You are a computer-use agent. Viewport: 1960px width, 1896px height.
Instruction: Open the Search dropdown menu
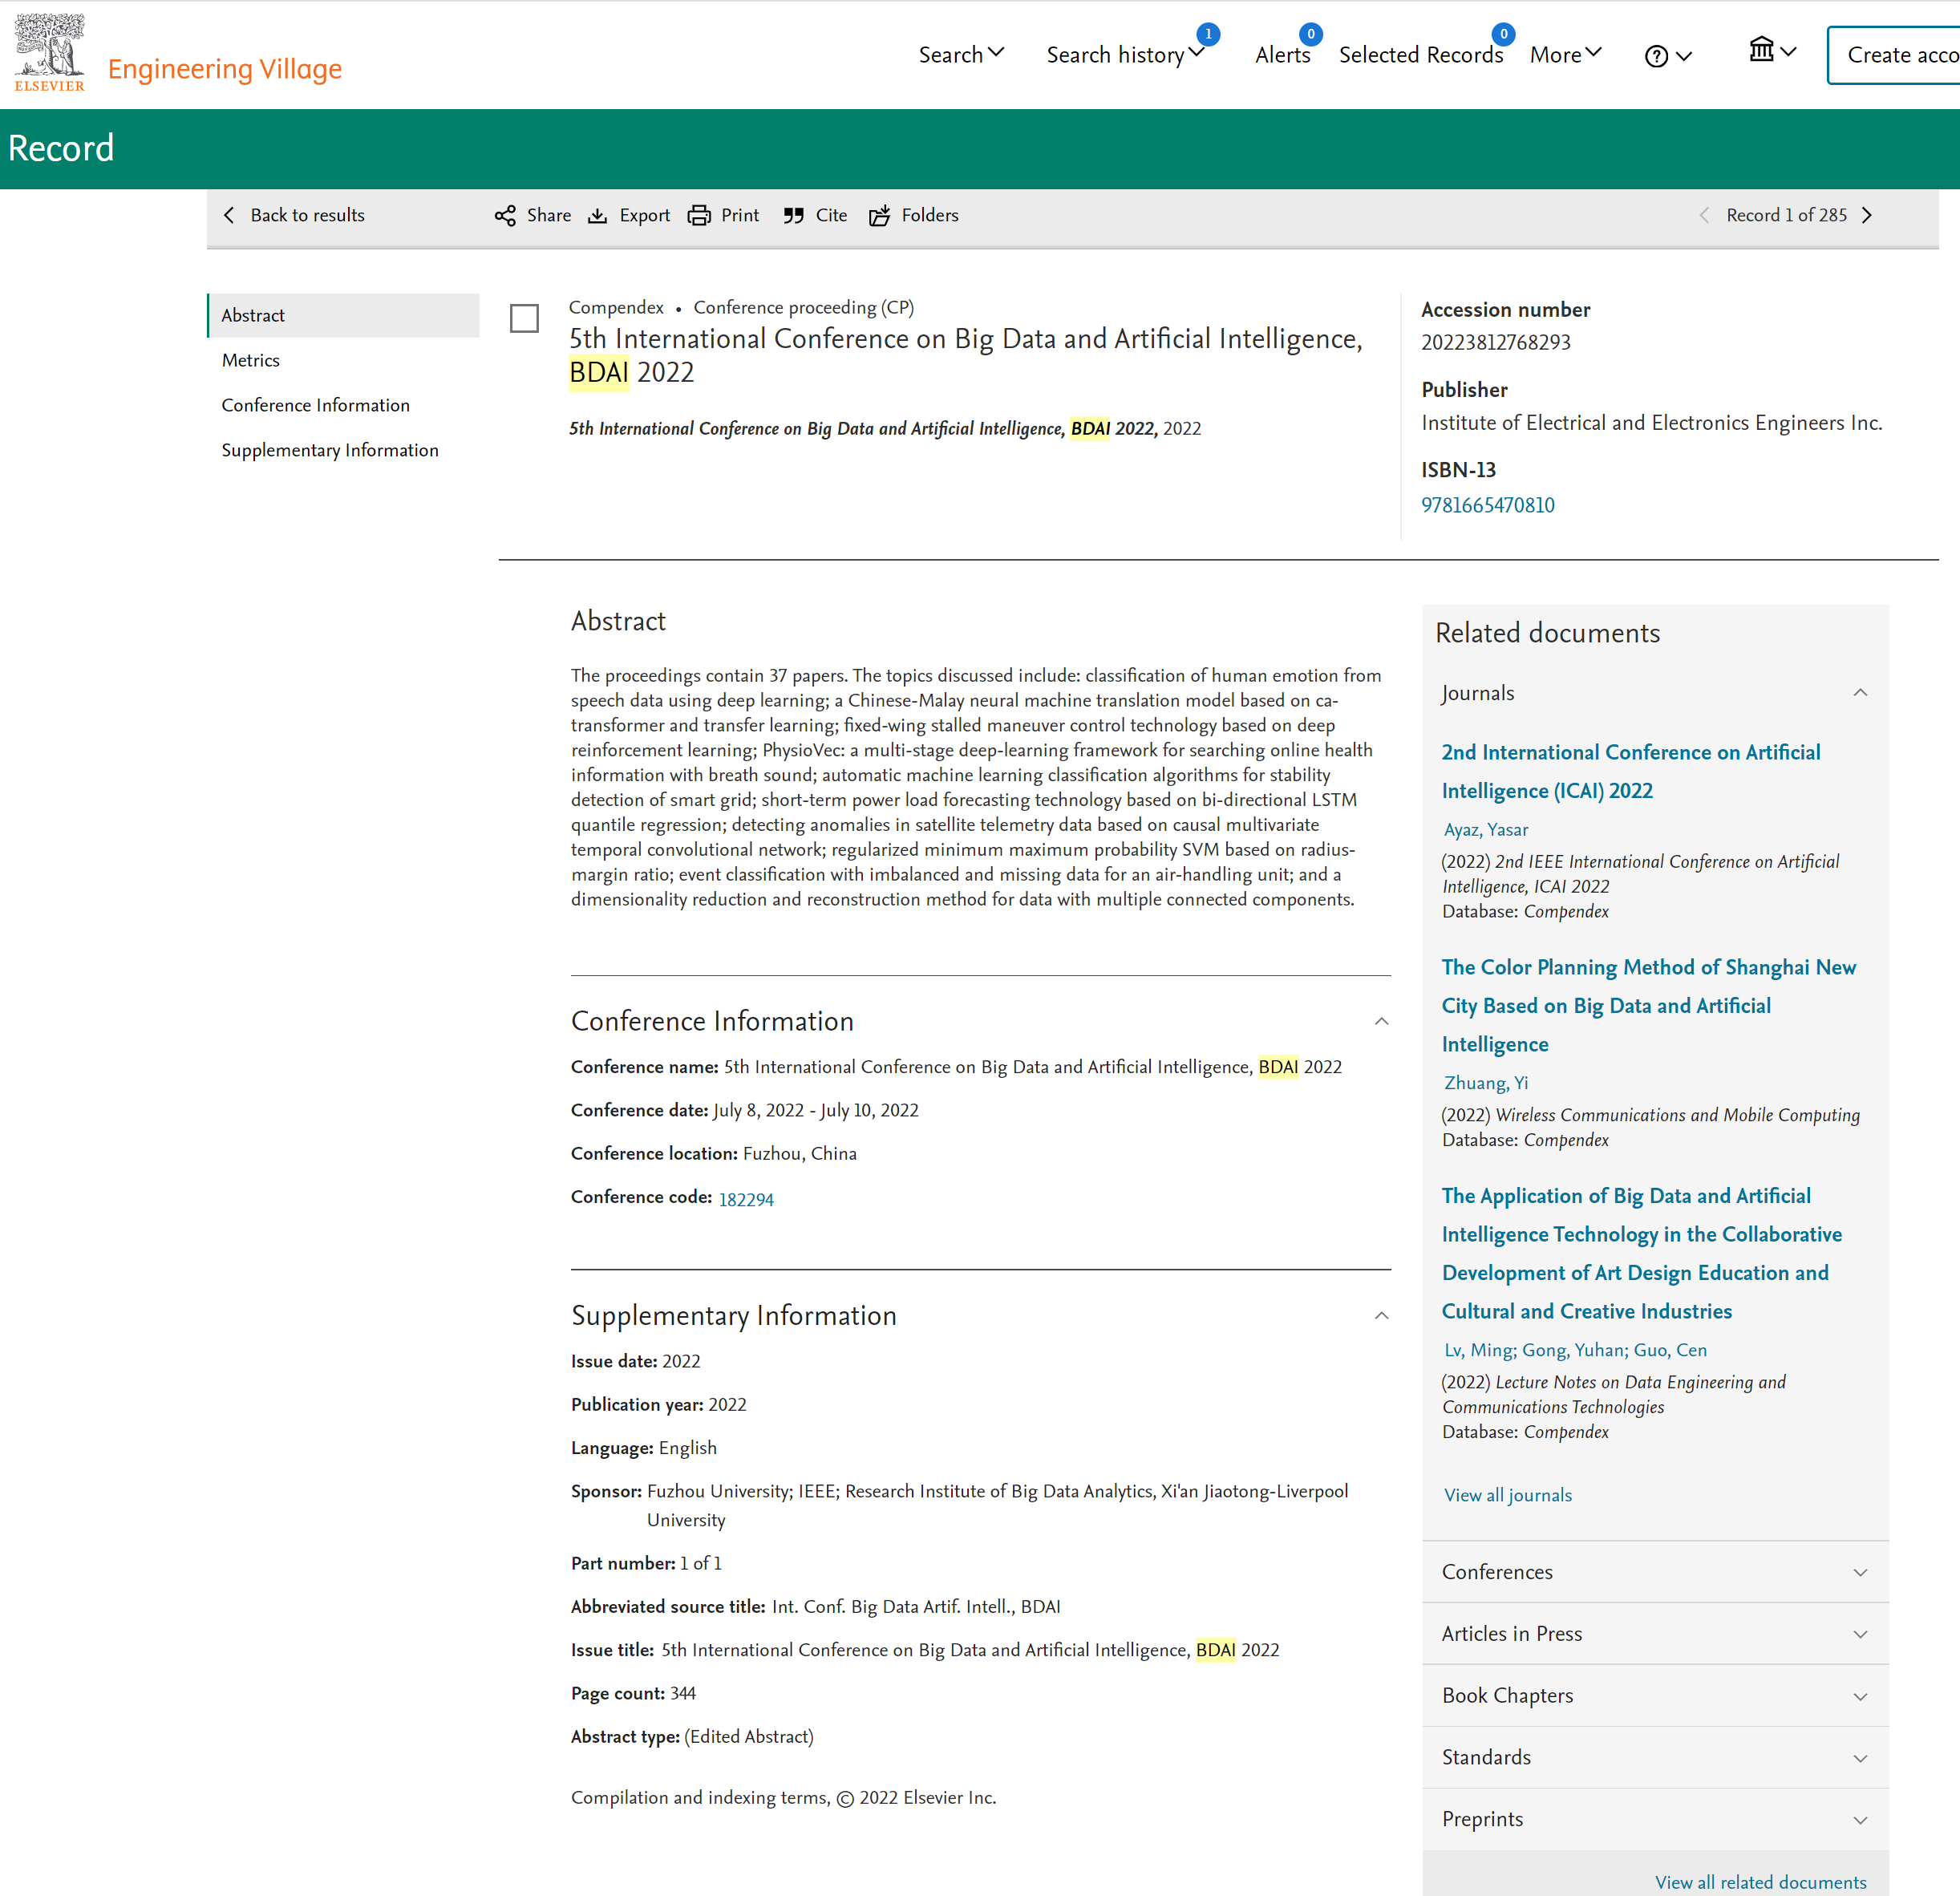tap(961, 55)
